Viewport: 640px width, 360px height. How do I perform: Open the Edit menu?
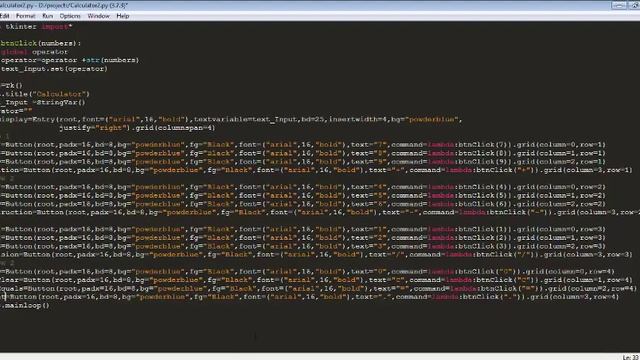[4, 16]
